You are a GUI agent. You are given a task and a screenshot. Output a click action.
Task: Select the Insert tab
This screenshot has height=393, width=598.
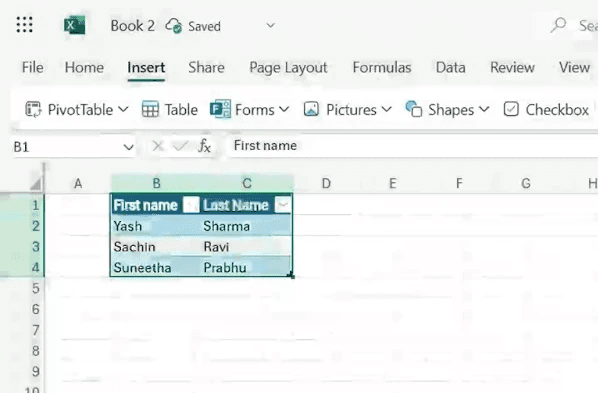(x=146, y=68)
